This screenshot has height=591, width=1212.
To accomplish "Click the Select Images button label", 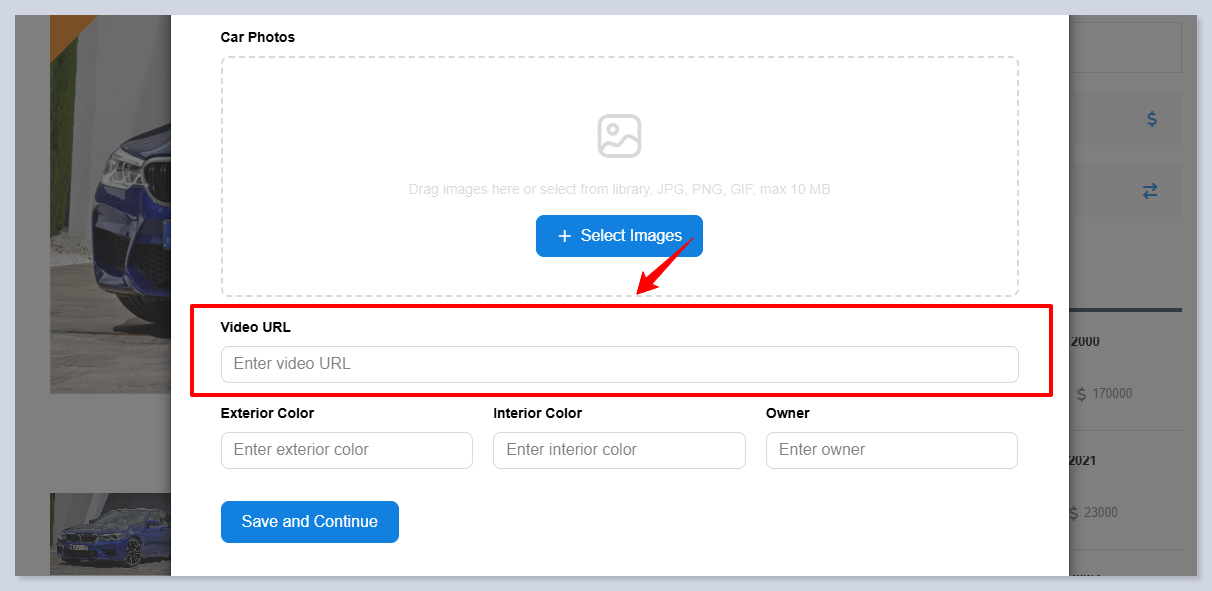I will [631, 236].
